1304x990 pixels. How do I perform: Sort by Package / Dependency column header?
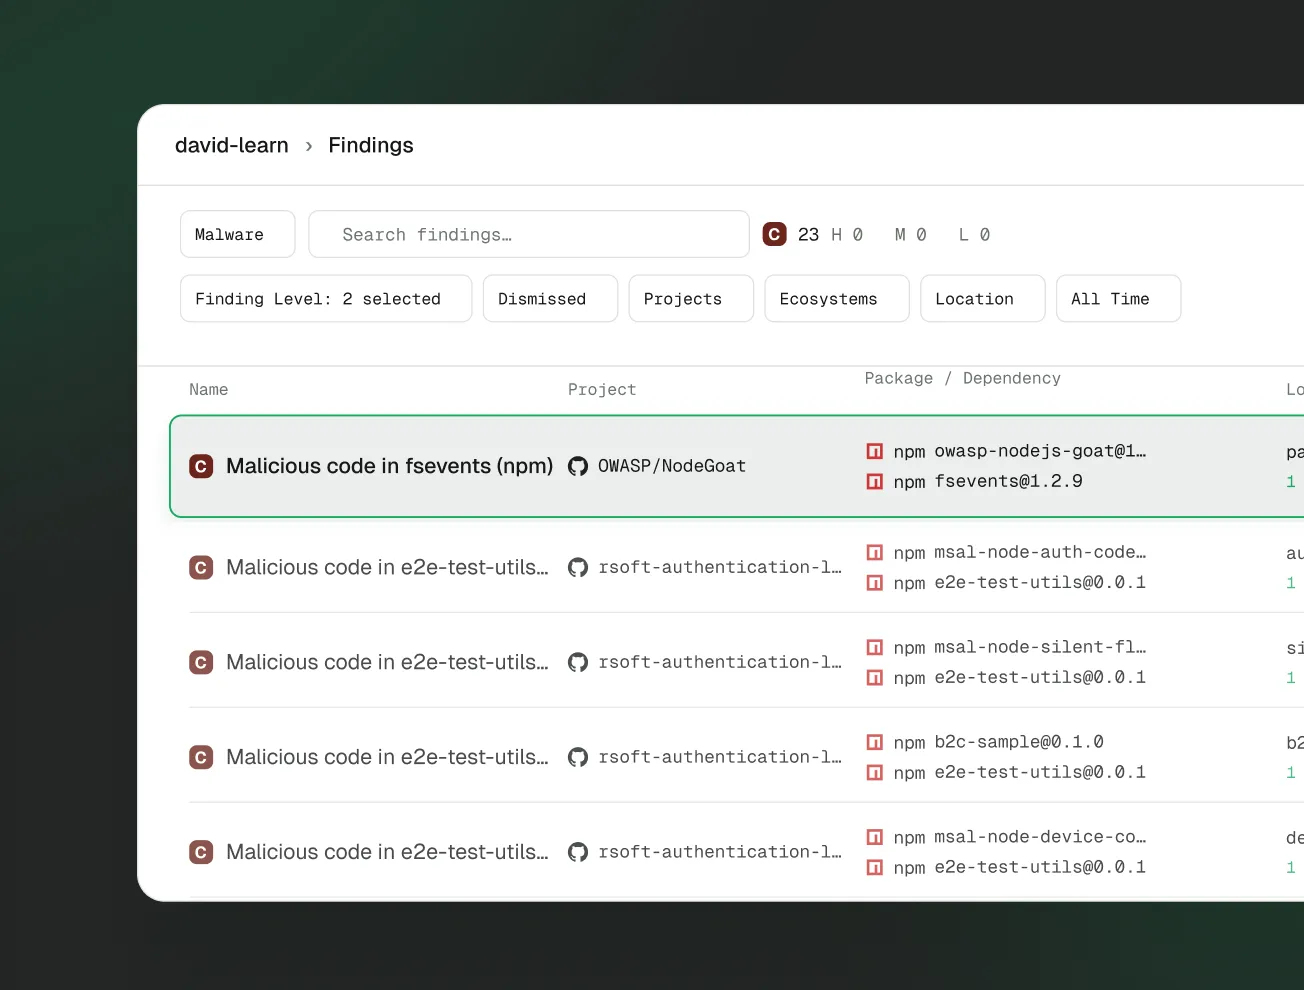(963, 378)
